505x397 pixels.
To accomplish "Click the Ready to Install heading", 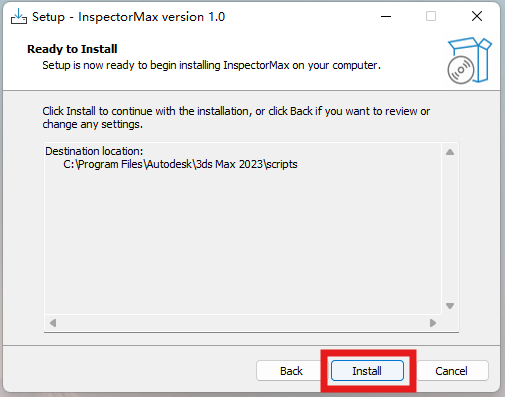I will [72, 49].
